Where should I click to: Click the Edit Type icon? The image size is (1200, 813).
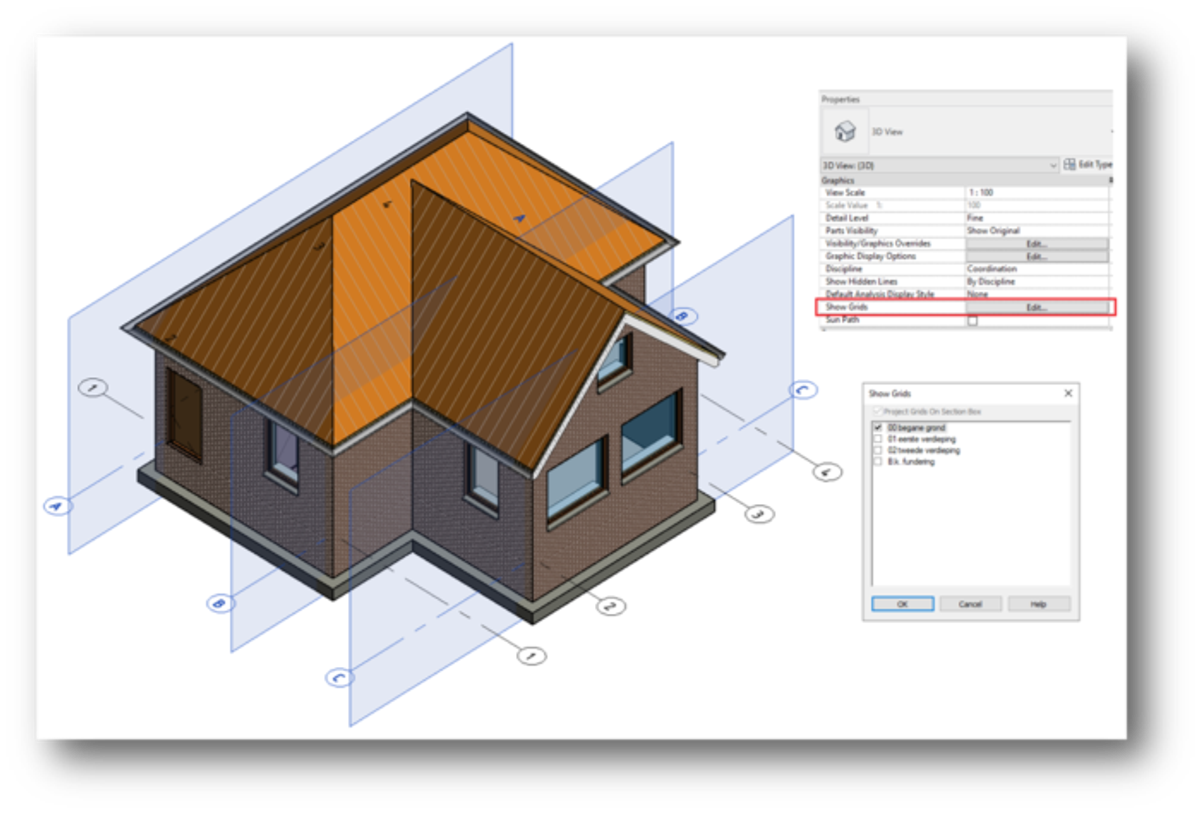1069,164
